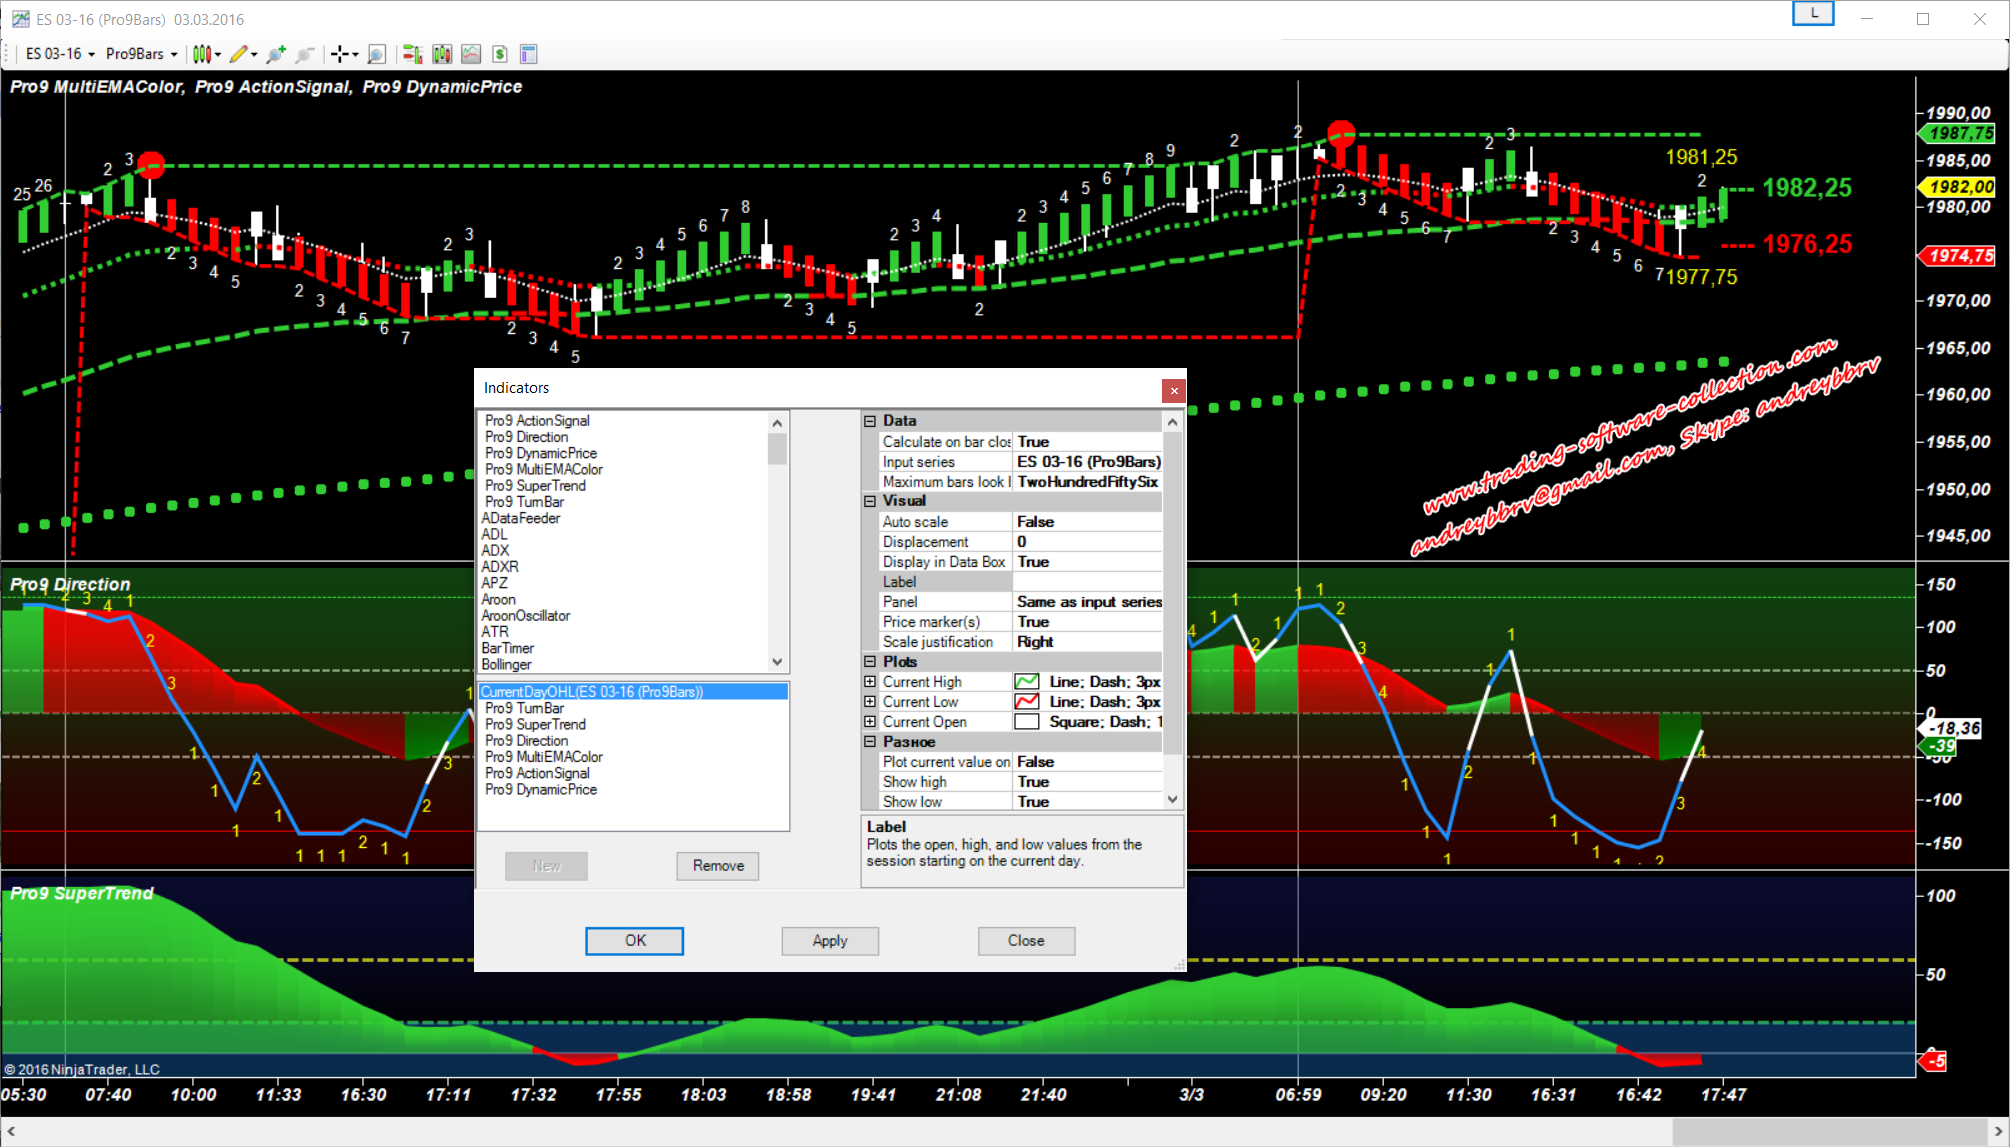Select the crosshair cursor tool
2010x1147 pixels.
pos(340,54)
